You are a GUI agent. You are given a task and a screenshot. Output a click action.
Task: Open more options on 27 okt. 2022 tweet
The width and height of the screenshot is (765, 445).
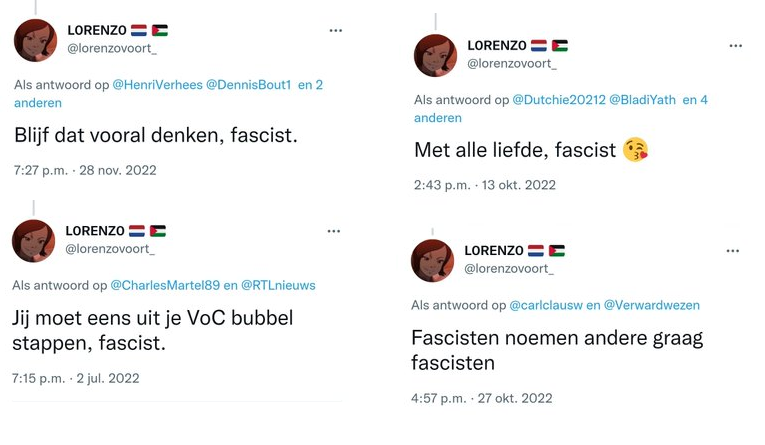coord(733,251)
